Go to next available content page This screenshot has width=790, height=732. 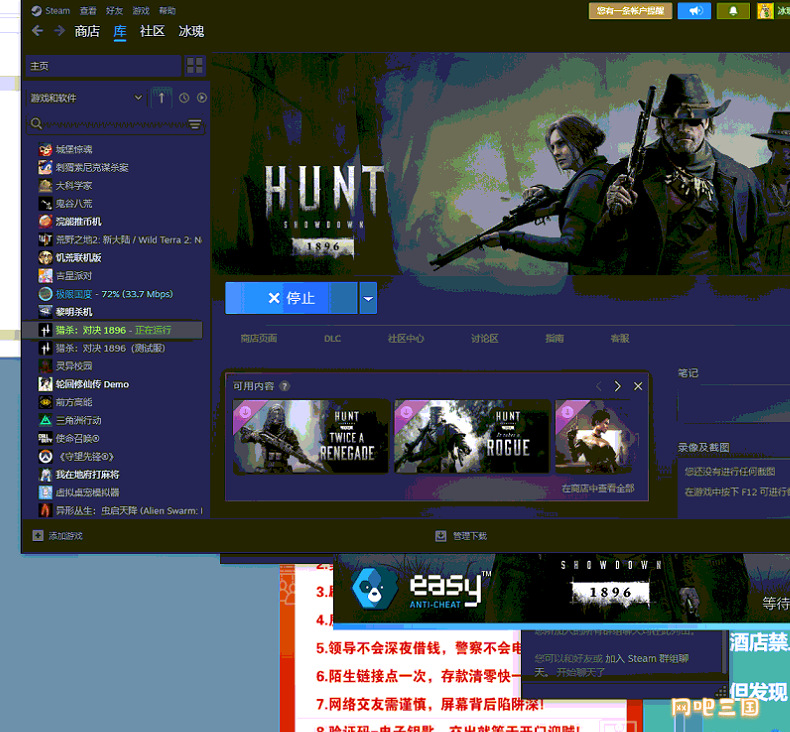(618, 386)
